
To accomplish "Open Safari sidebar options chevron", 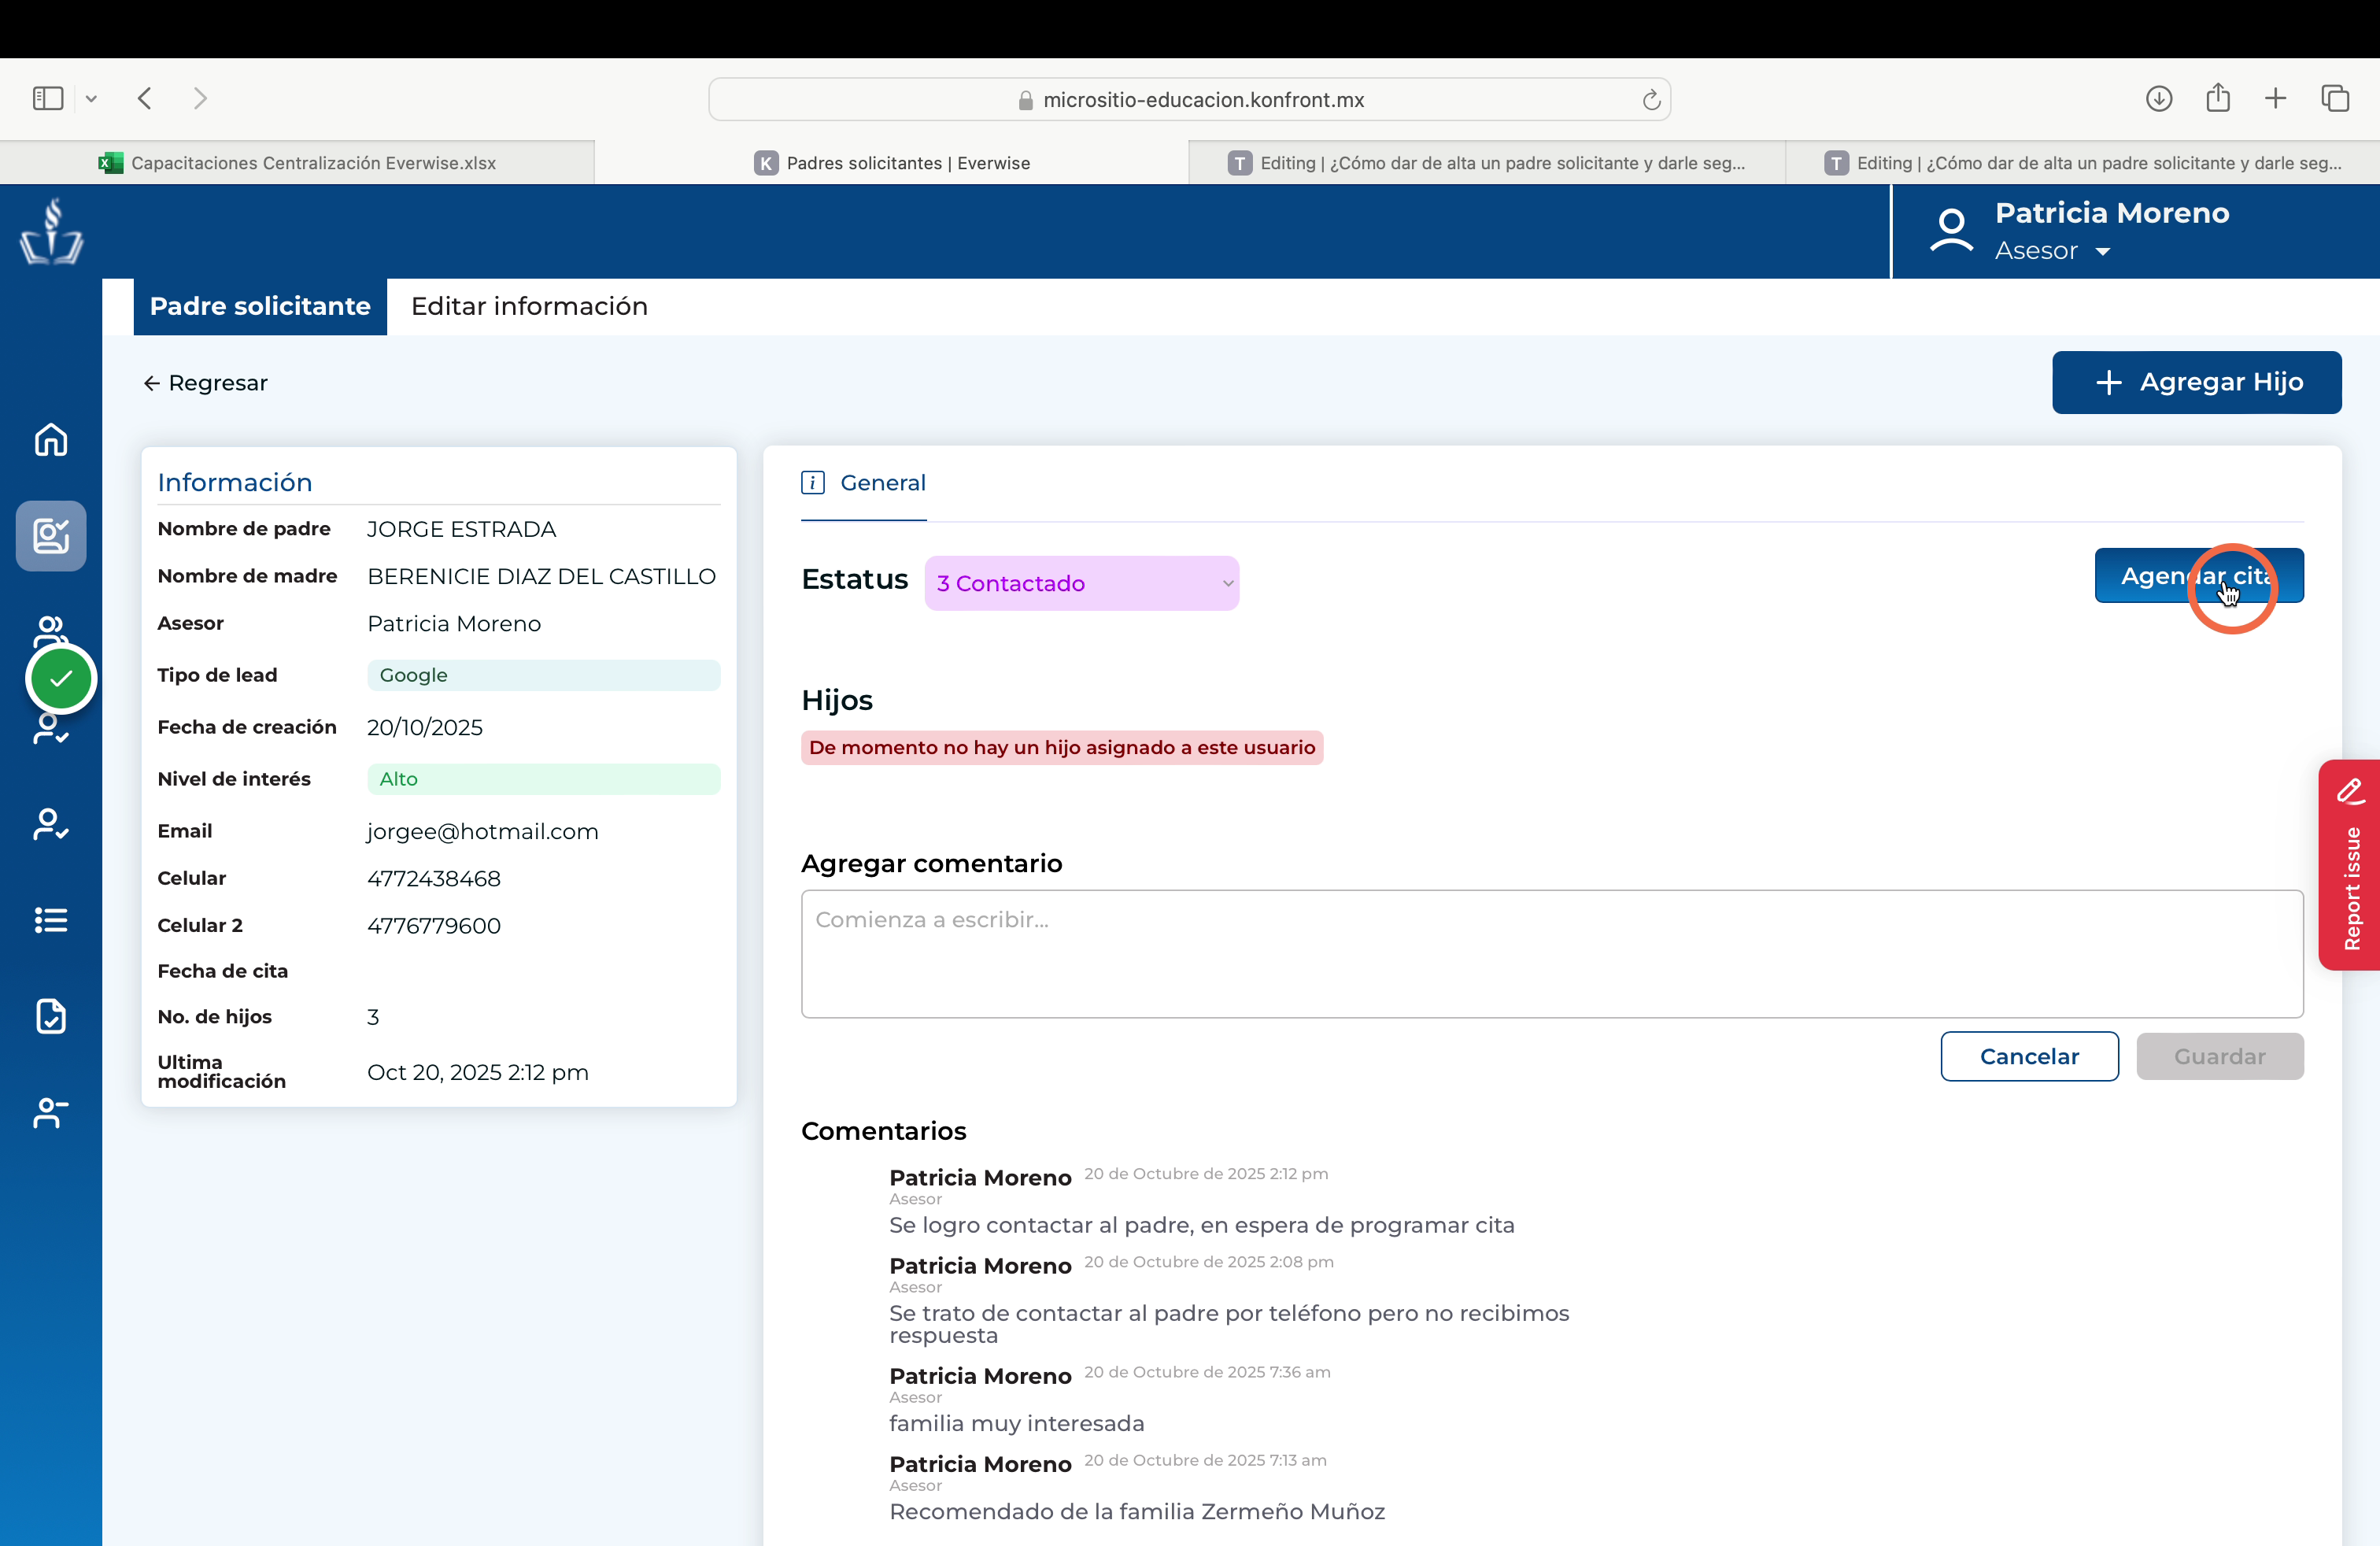I will point(91,98).
